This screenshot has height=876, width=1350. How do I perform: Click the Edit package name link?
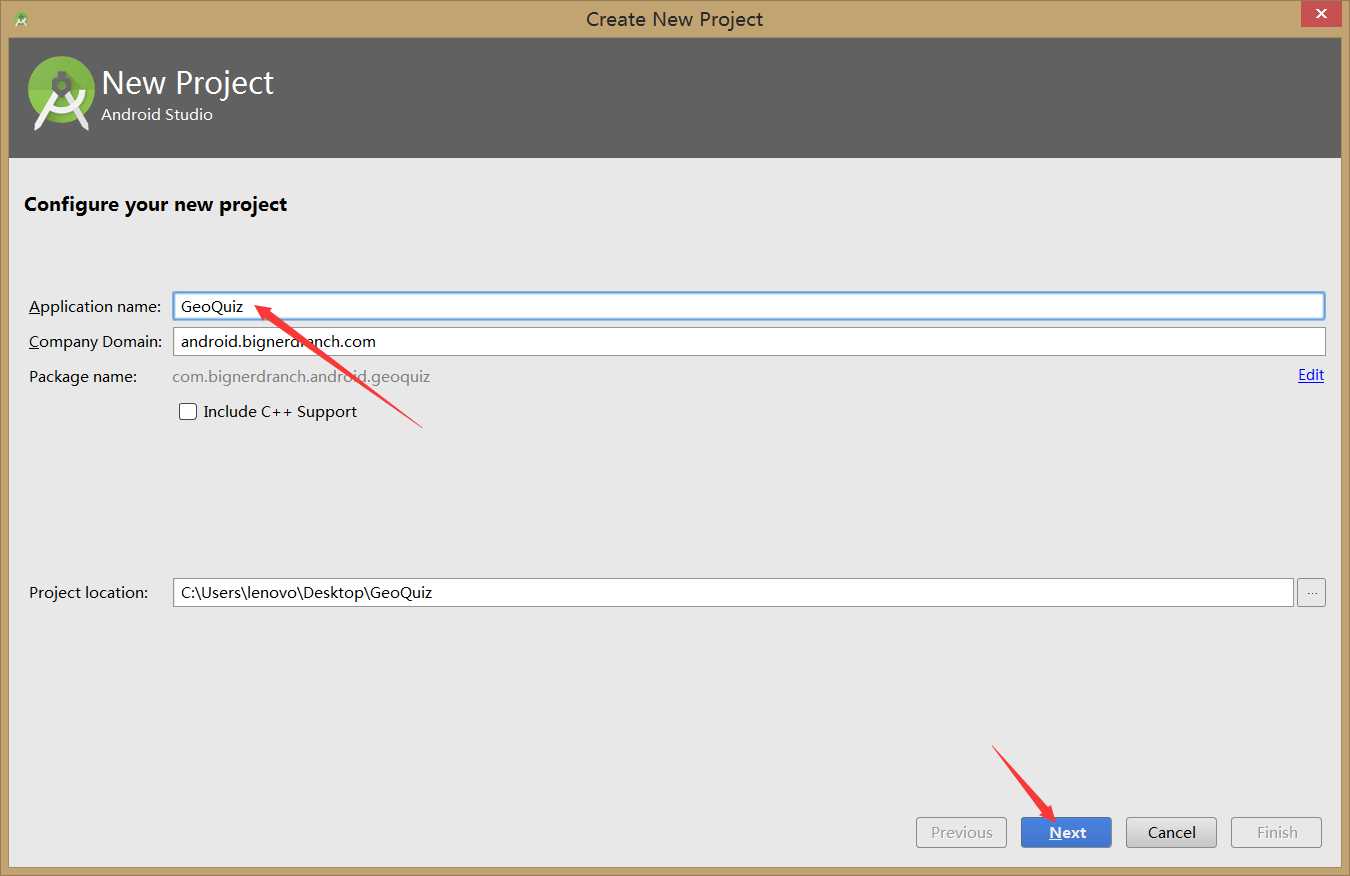click(x=1311, y=375)
